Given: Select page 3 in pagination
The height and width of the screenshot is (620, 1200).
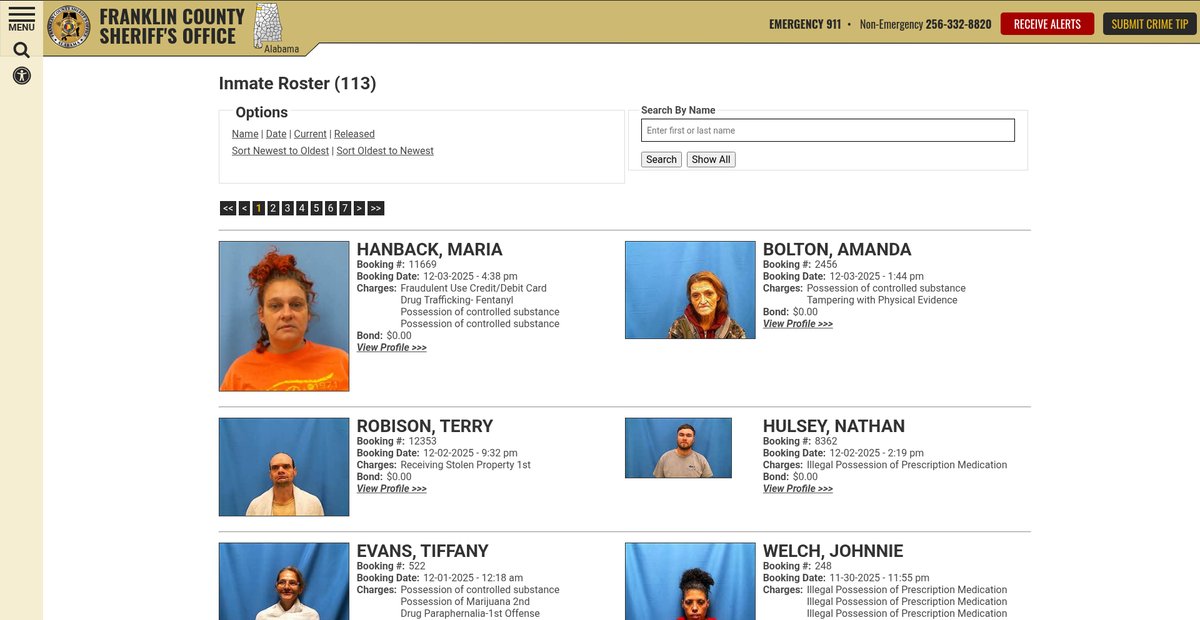Looking at the screenshot, I should tap(287, 208).
